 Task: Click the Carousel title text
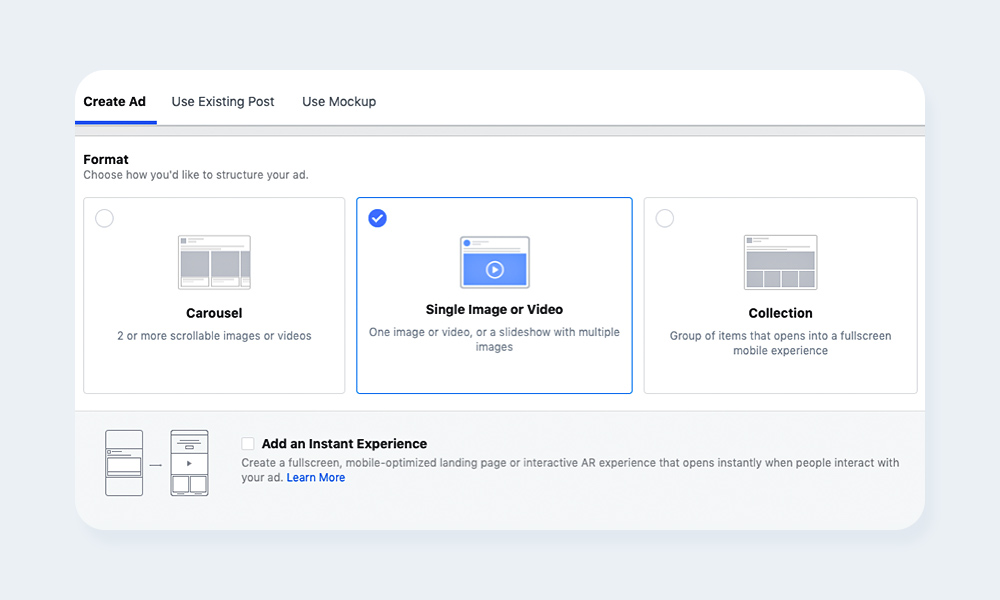pos(214,313)
